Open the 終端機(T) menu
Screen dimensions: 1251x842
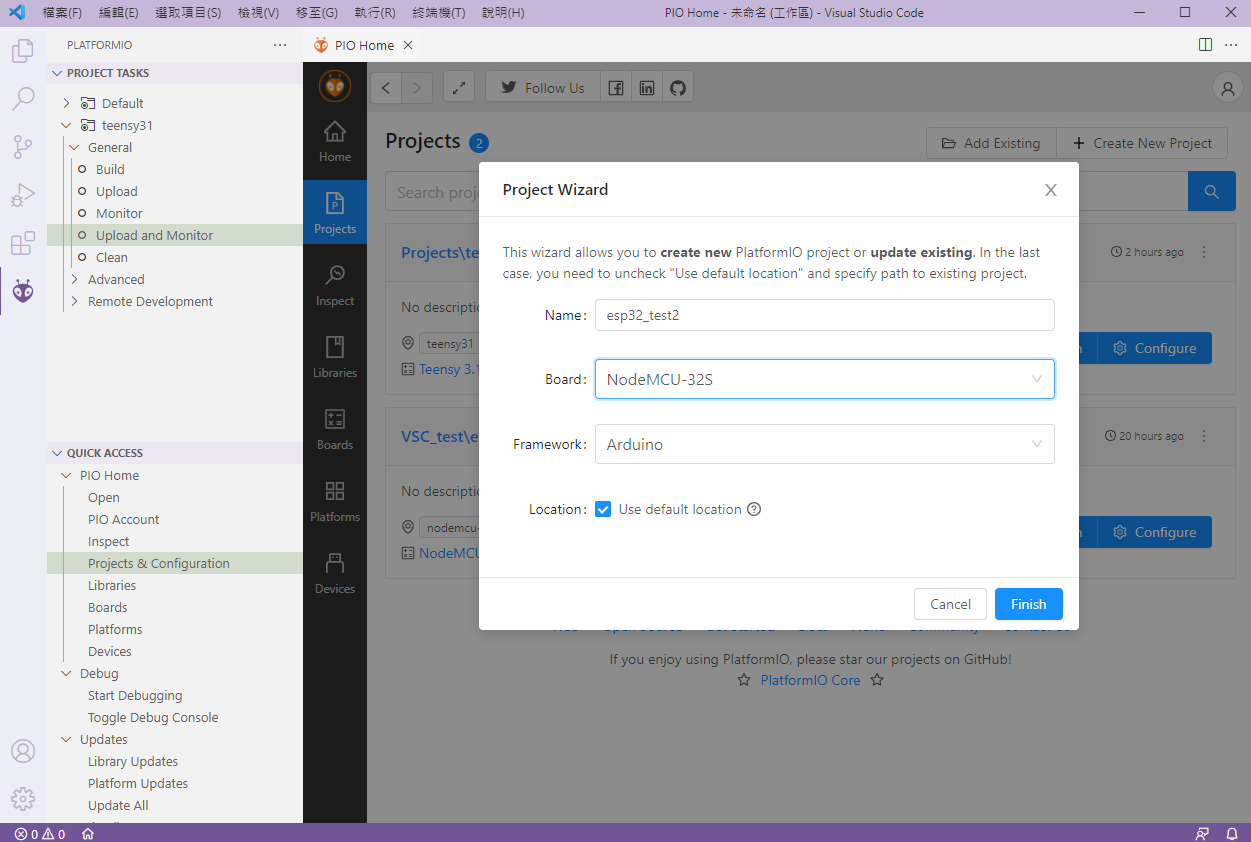pyautogui.click(x=439, y=13)
